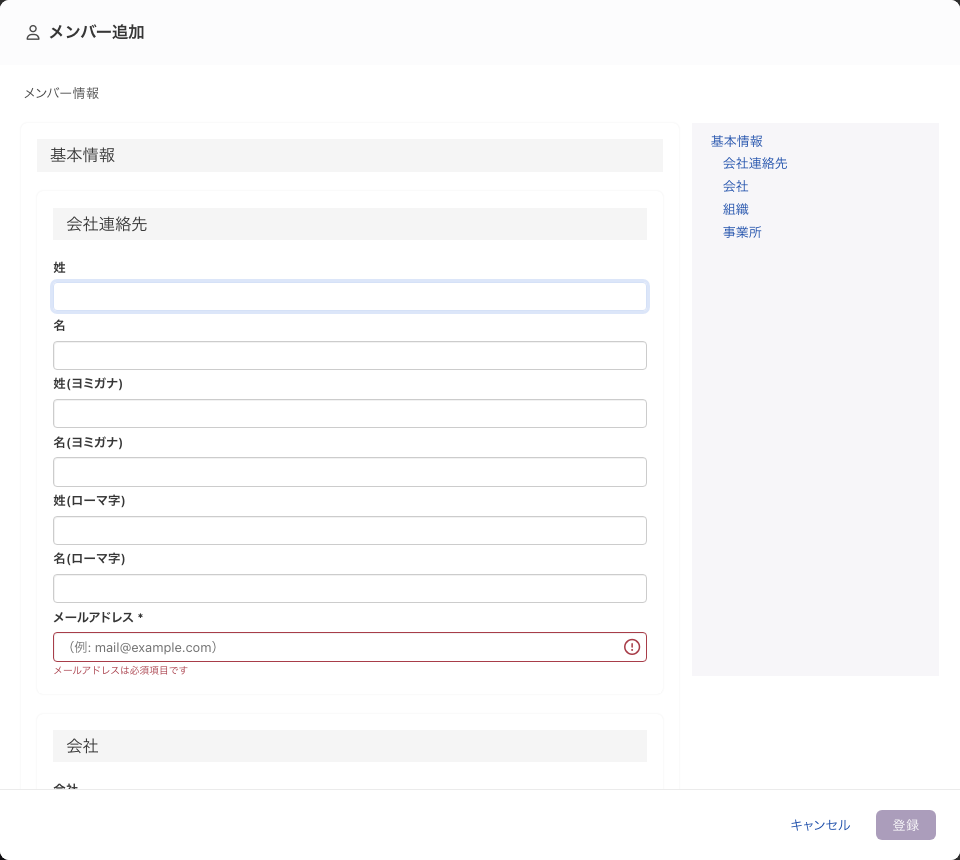Image resolution: width=960 pixels, height=860 pixels.
Task: Select 事業所 sidebar link
Action: 742,233
